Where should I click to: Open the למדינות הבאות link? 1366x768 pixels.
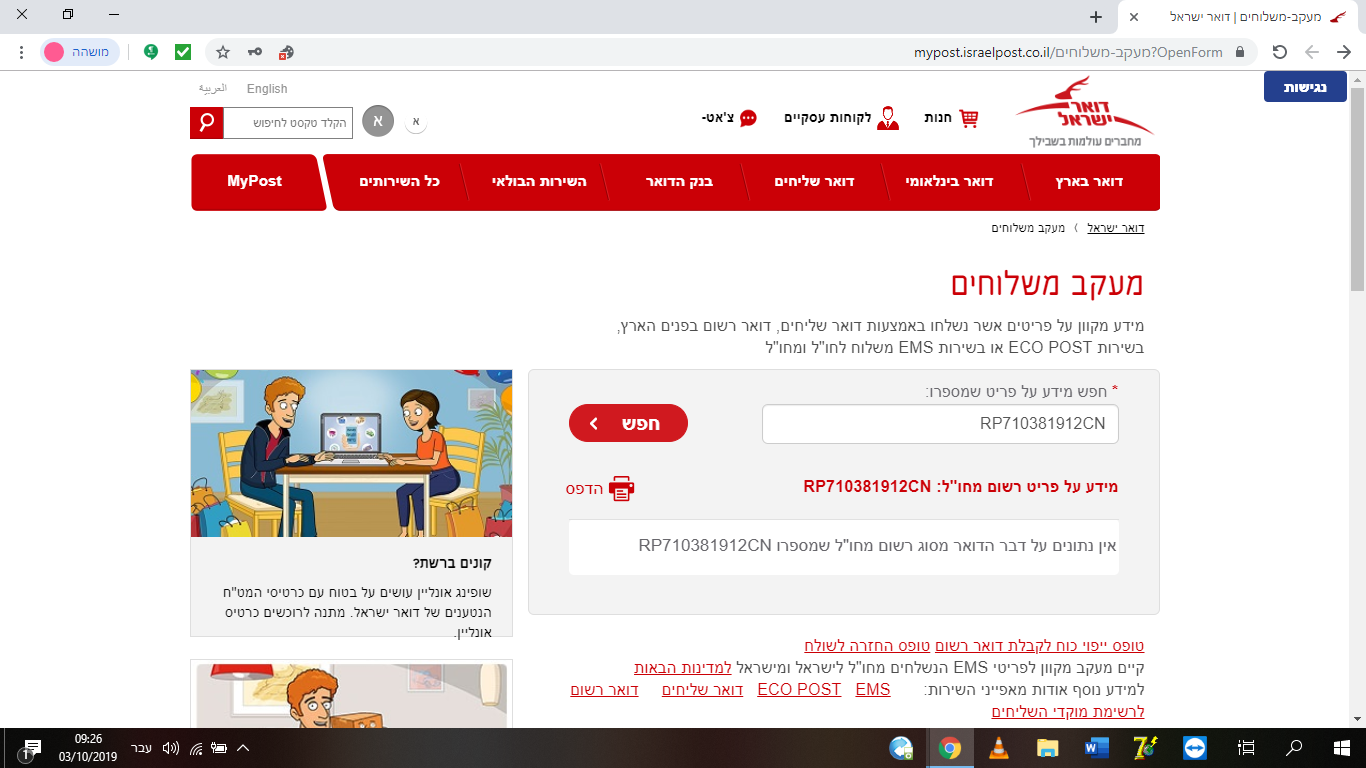[683, 667]
